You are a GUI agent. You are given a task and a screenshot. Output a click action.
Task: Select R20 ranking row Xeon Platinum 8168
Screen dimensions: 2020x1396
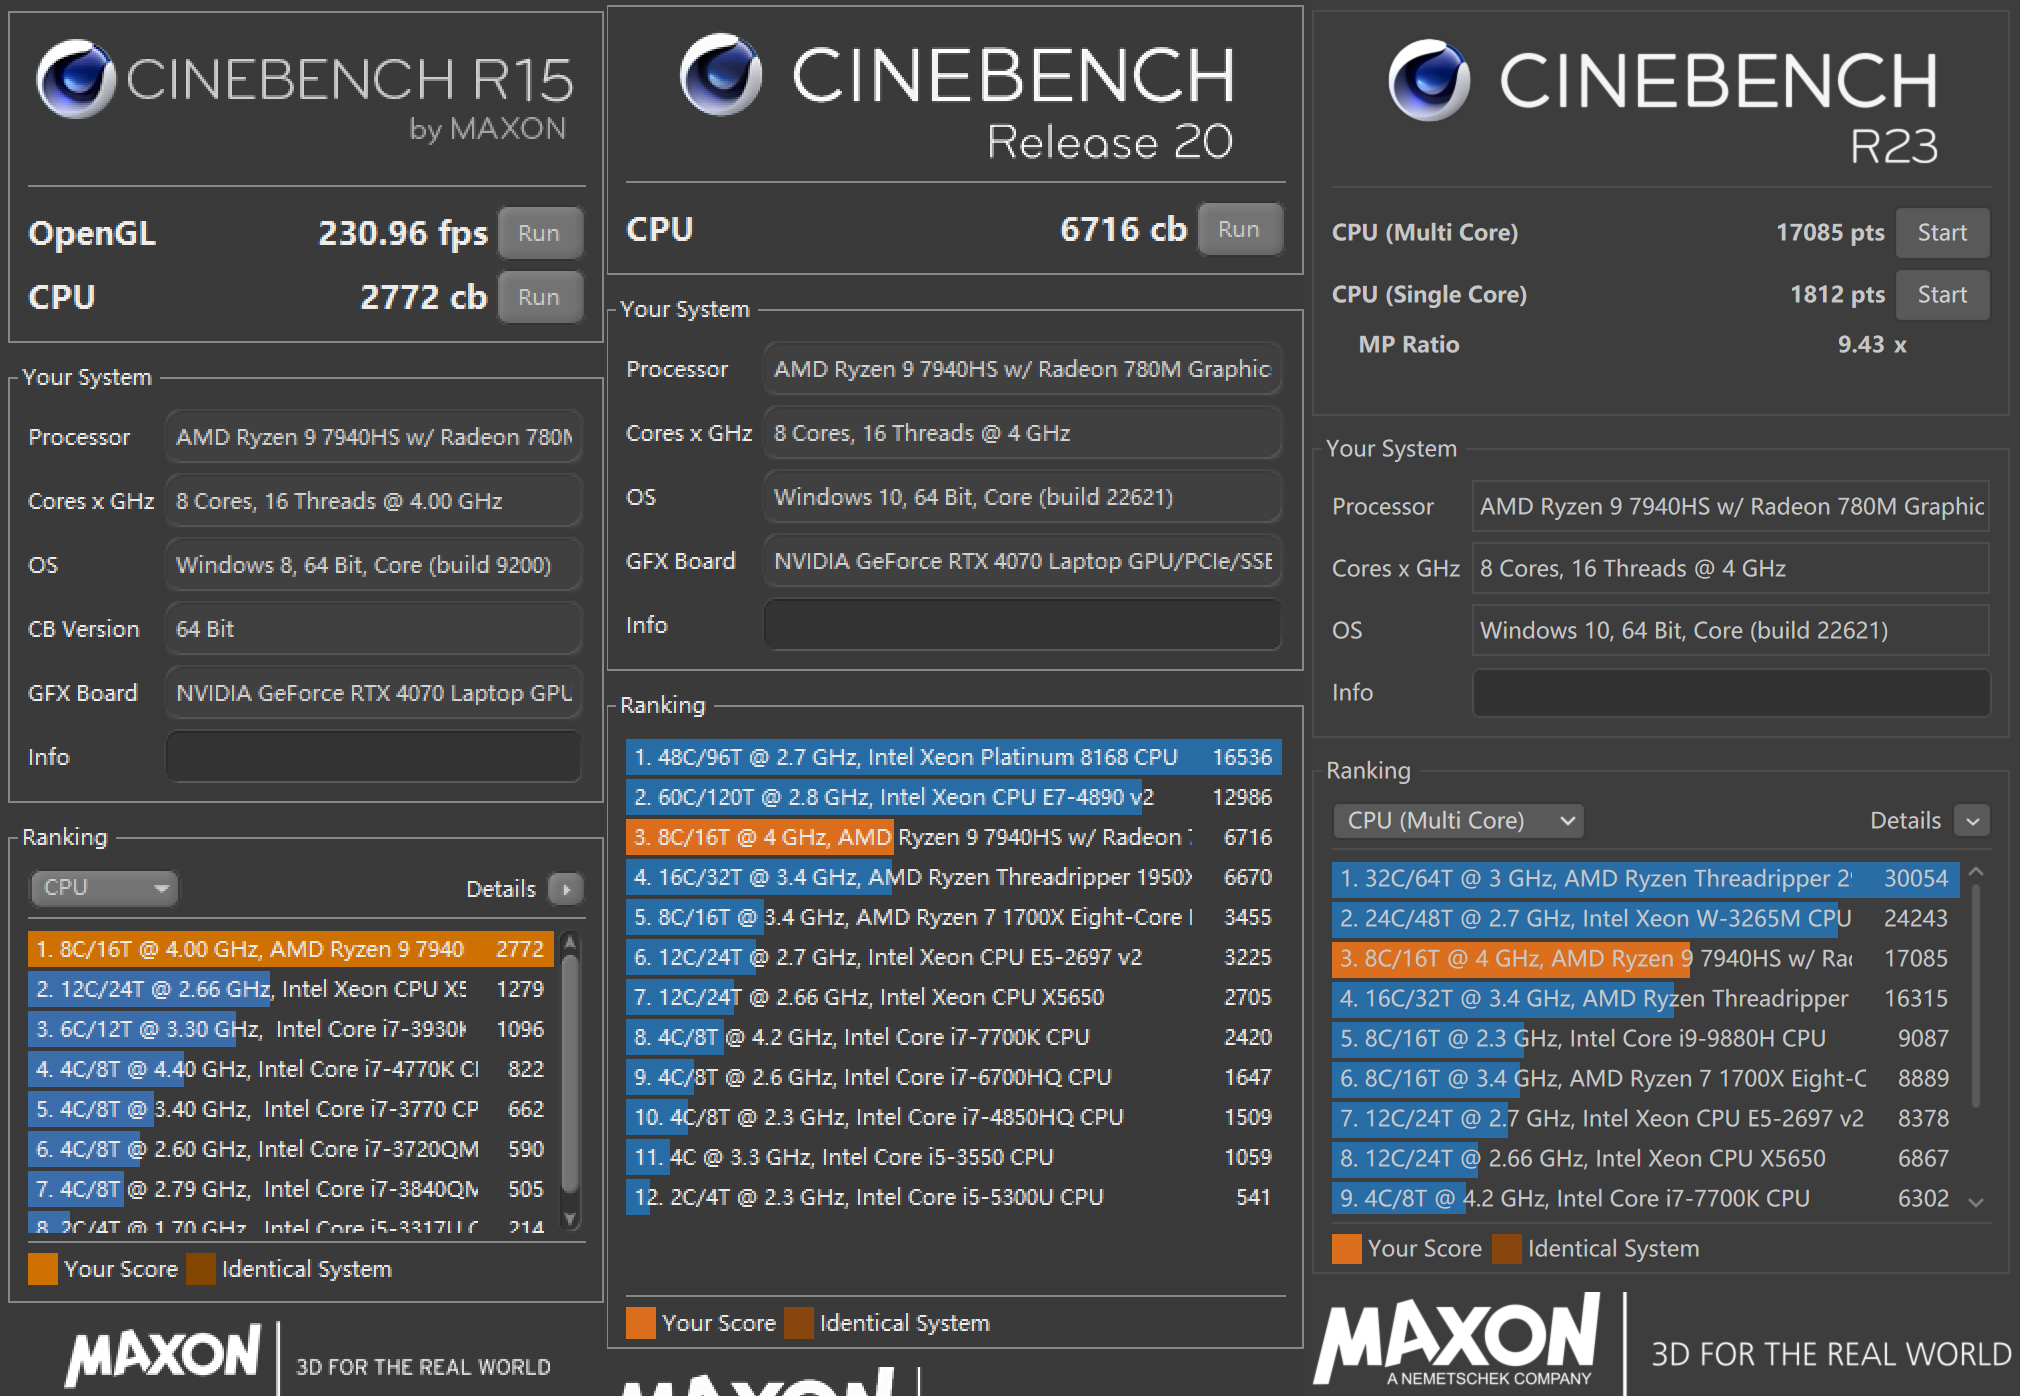953,757
